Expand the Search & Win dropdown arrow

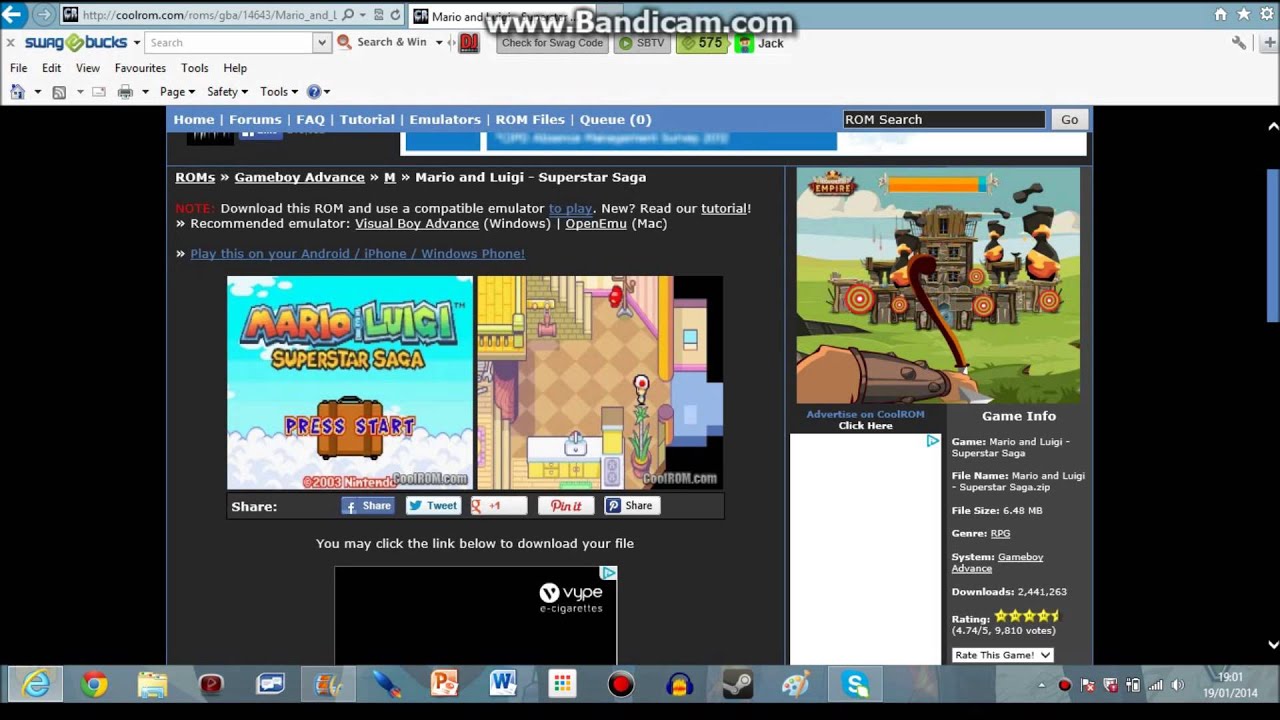click(438, 43)
